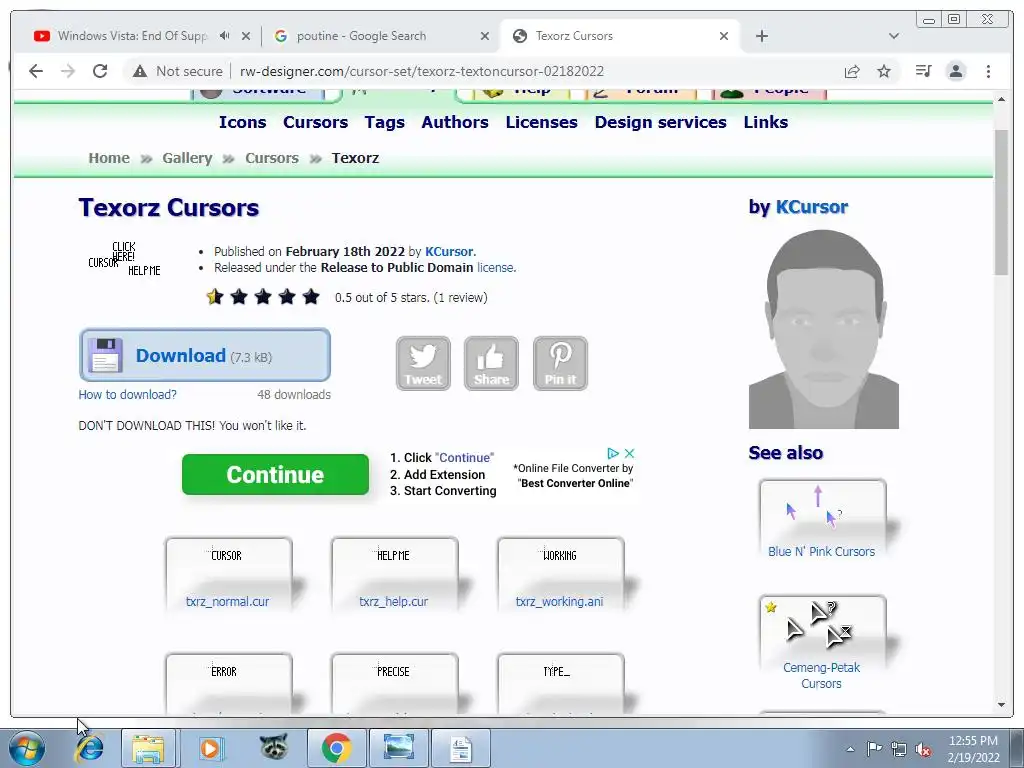Close the Texorz Cursors tab

click(x=724, y=36)
